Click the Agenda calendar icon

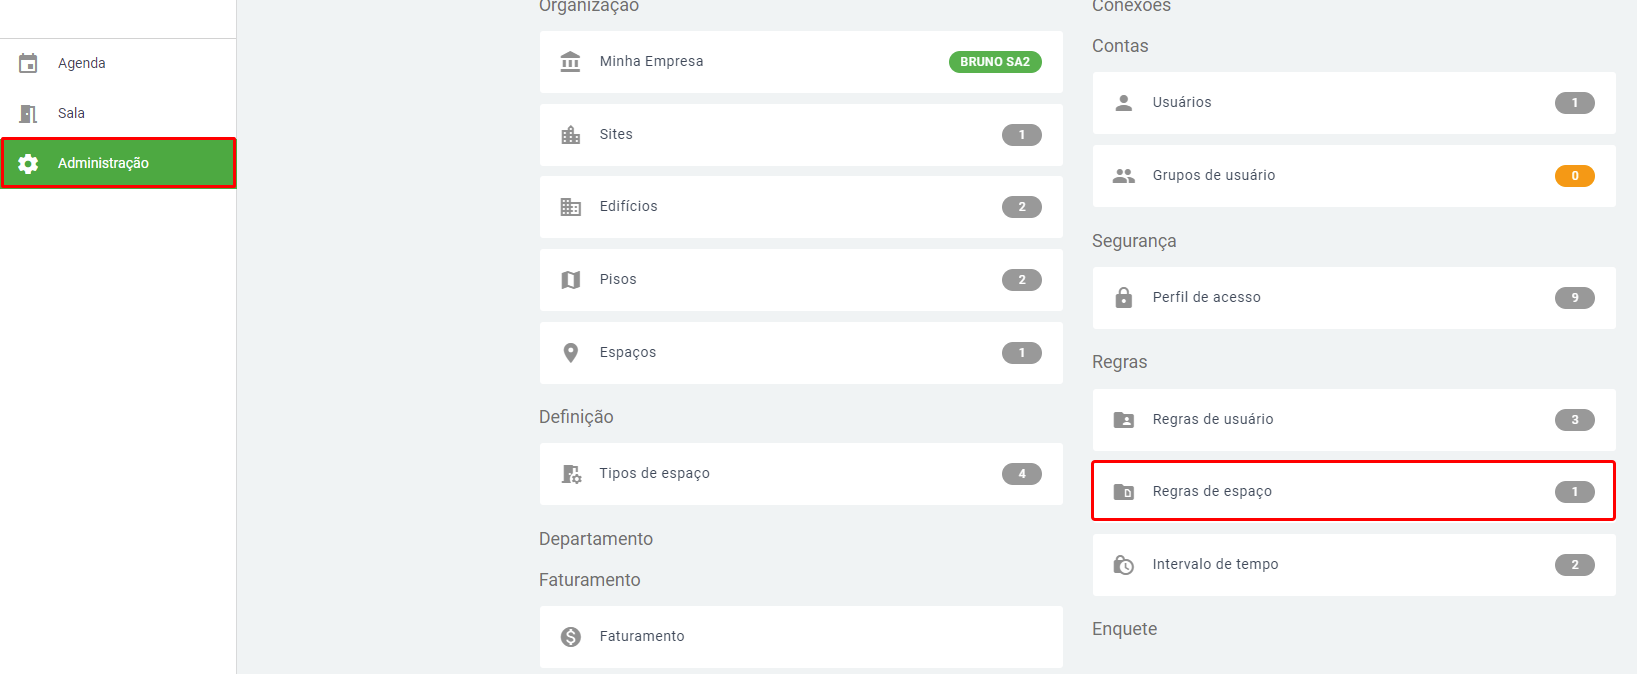coord(28,63)
